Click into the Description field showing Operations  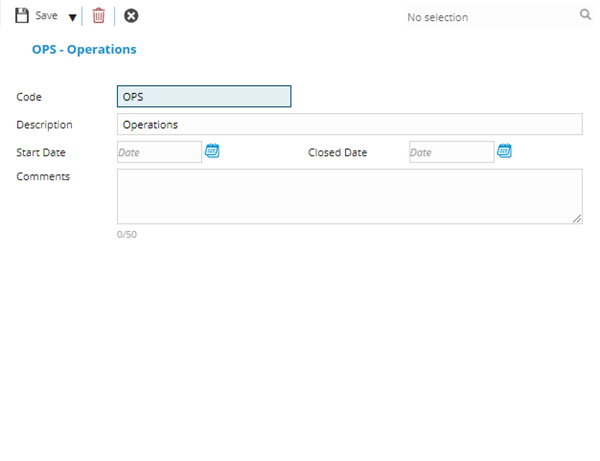coord(349,125)
